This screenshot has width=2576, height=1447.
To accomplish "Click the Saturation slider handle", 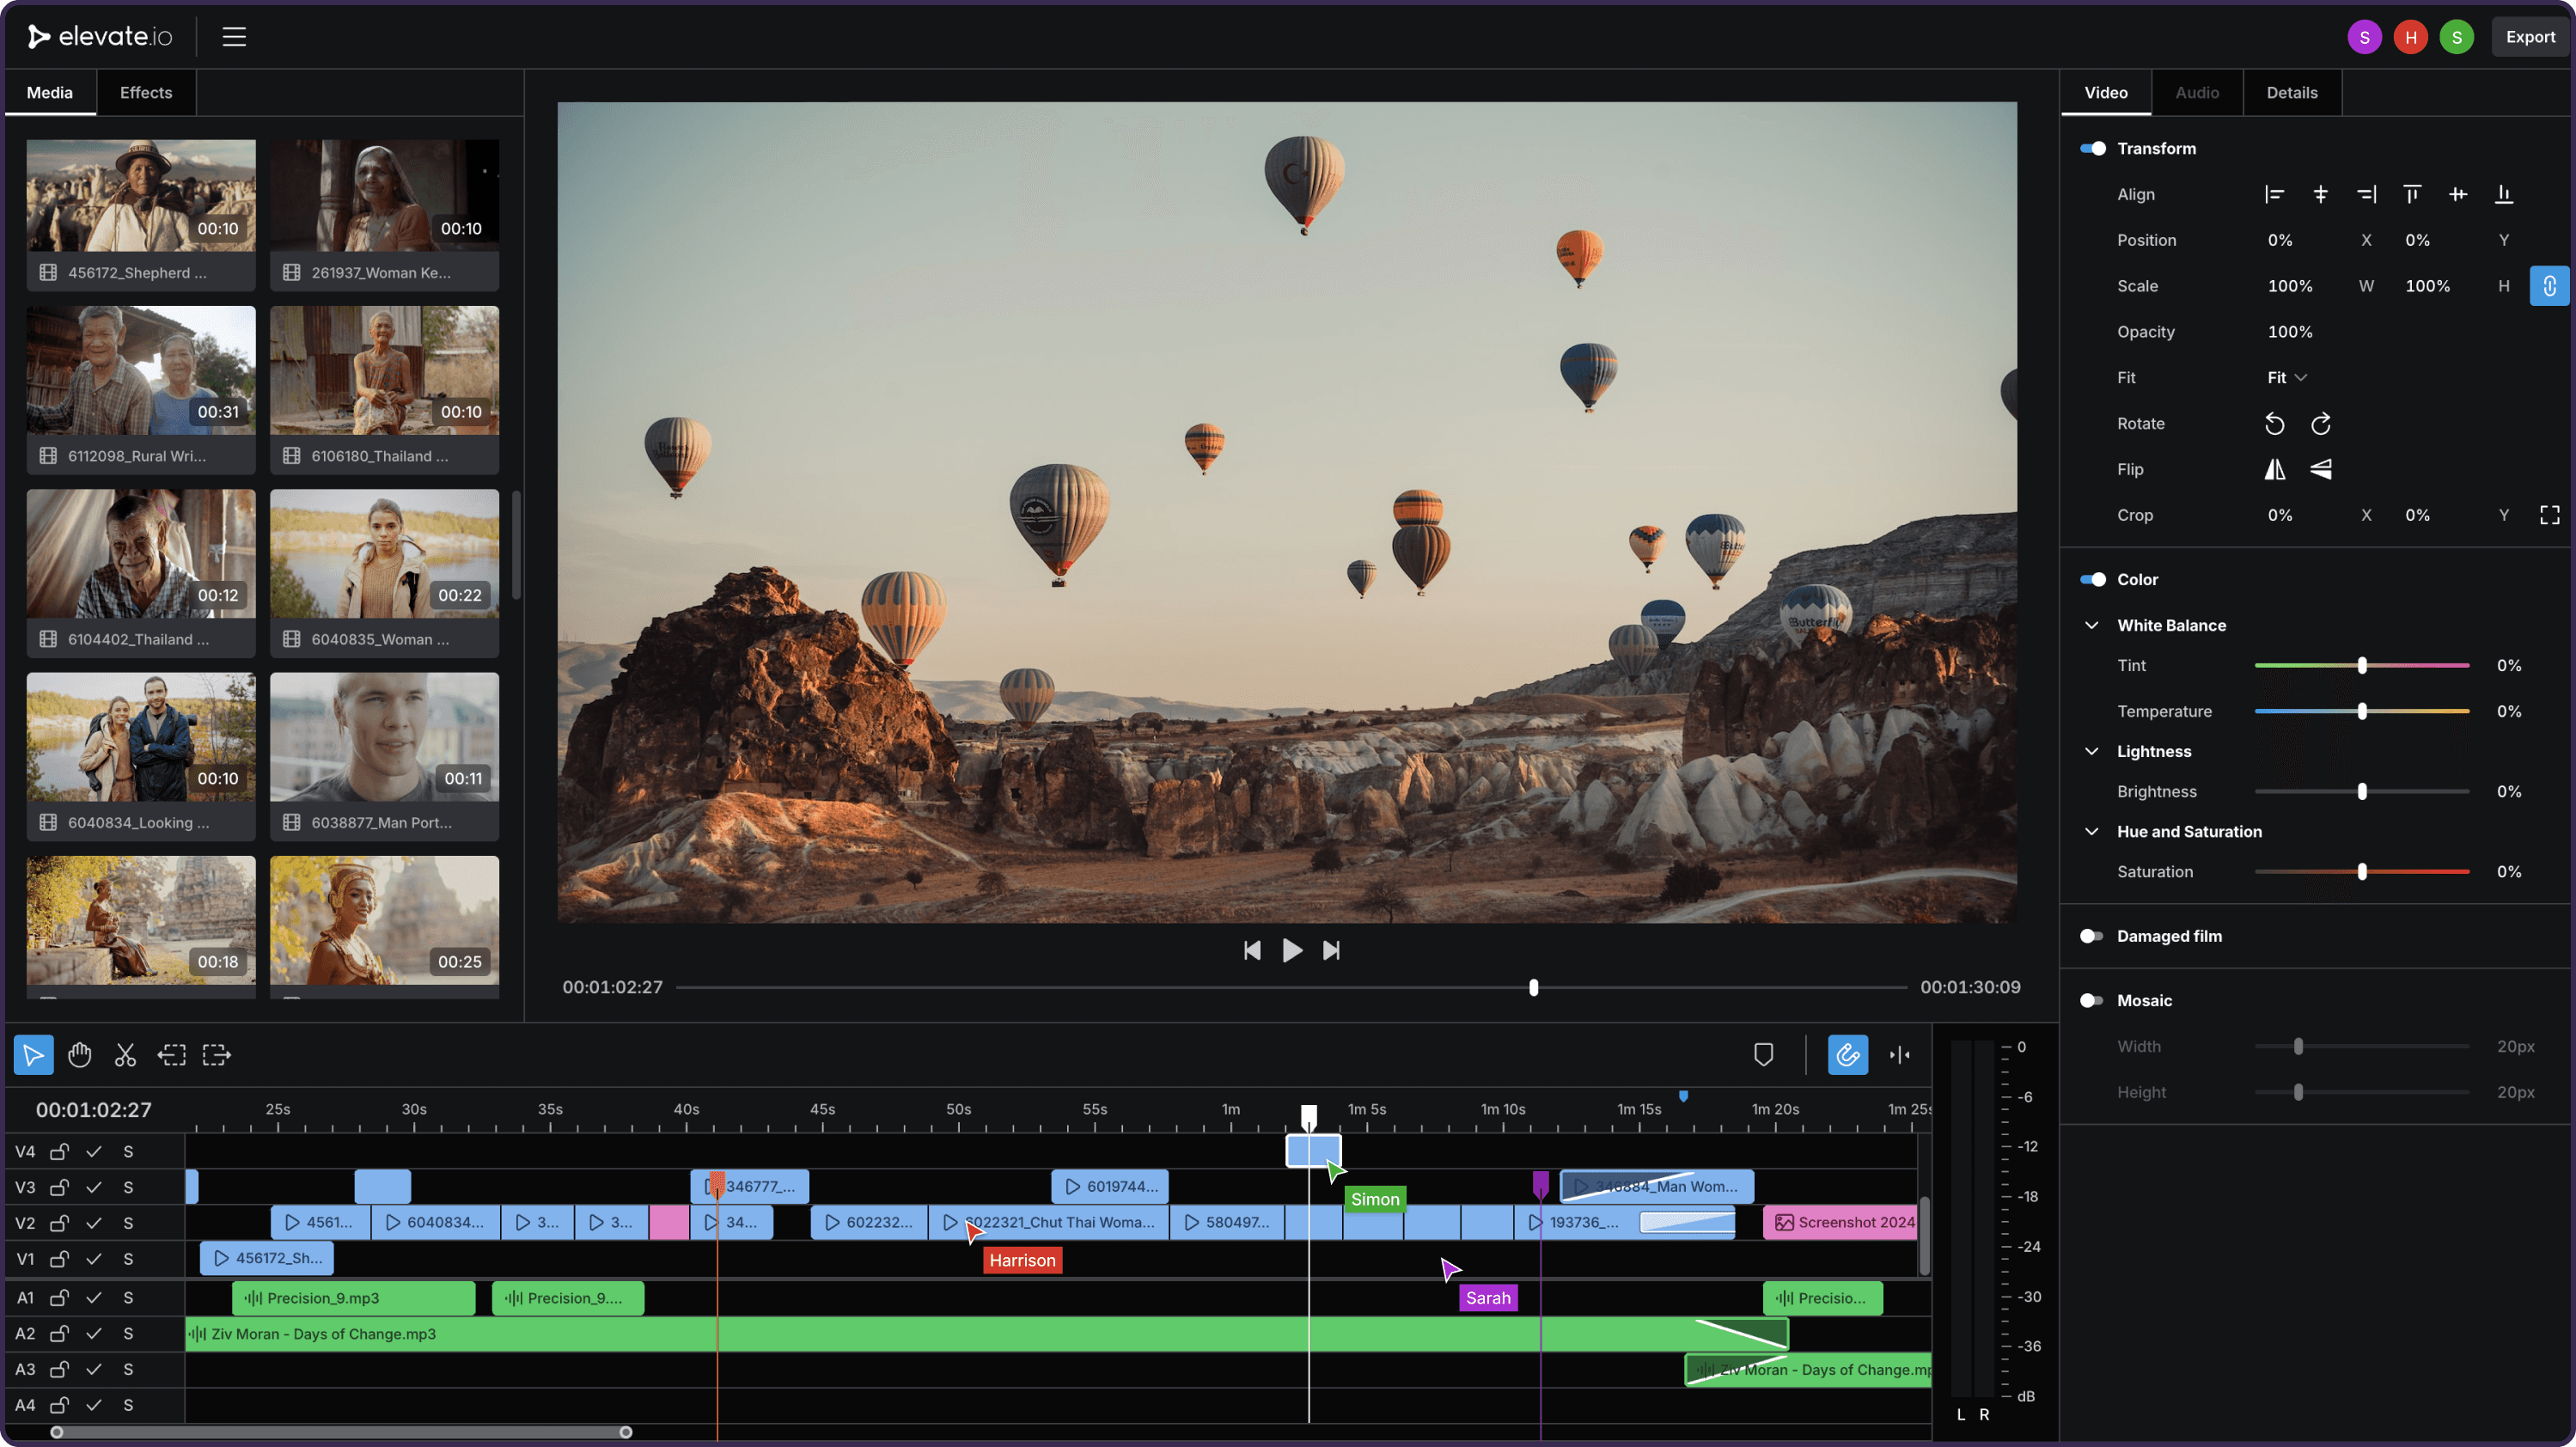I will click(2361, 871).
